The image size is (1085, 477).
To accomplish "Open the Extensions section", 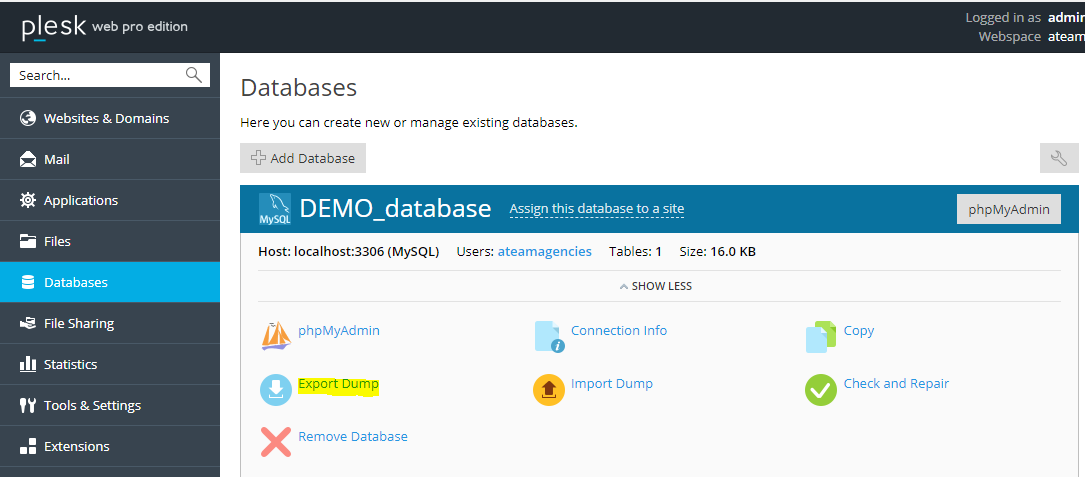I will (x=110, y=447).
